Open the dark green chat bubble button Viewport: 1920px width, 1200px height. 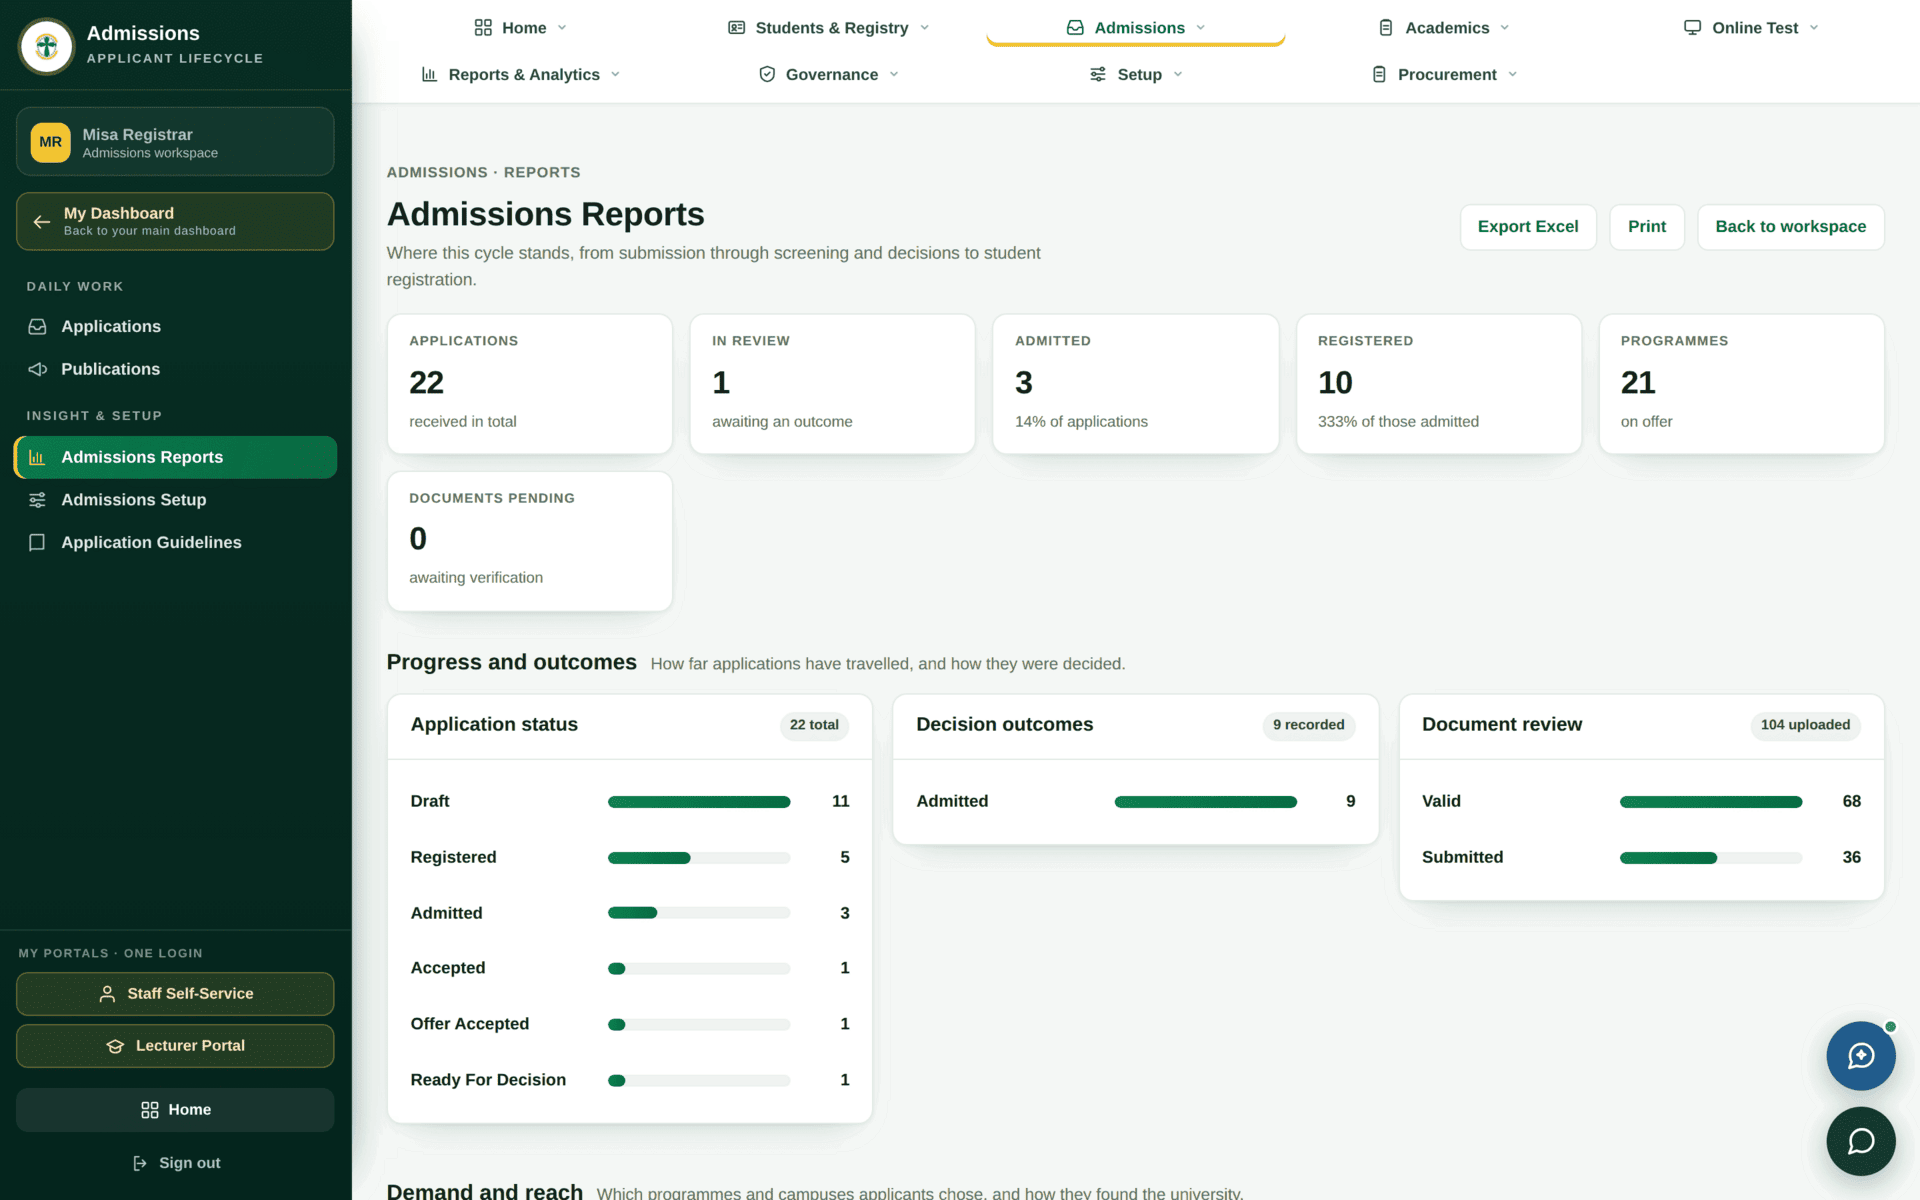click(1861, 1141)
